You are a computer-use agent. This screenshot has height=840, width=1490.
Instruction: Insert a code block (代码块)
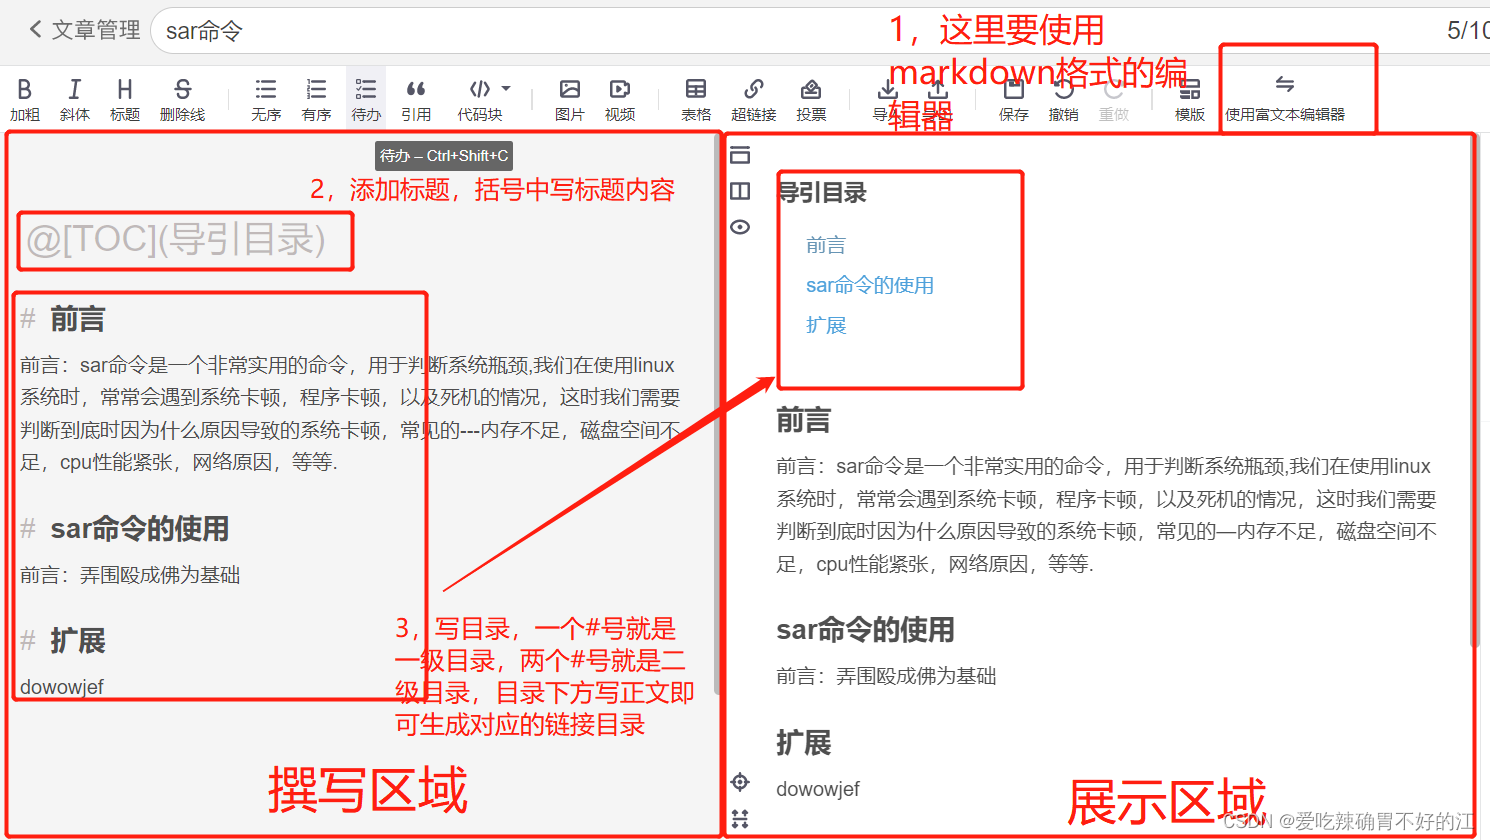coord(480,100)
